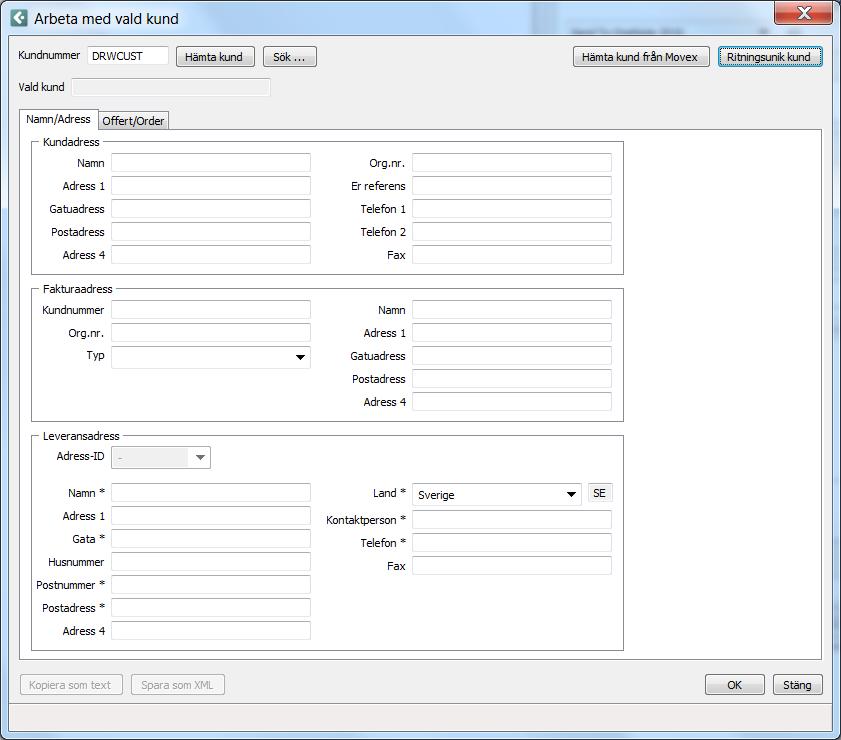Click the Fax field in Leveransadress
Viewport: 841px width, 740px height.
point(512,566)
